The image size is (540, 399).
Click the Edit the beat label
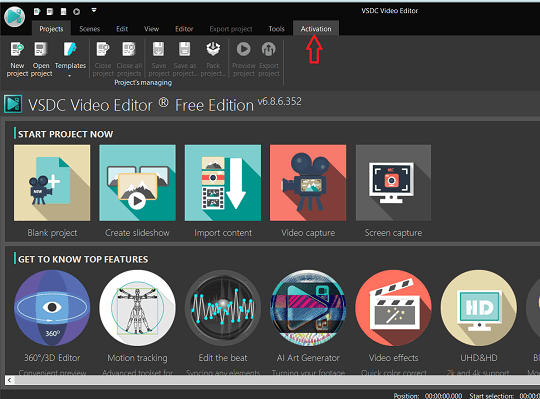click(x=223, y=358)
